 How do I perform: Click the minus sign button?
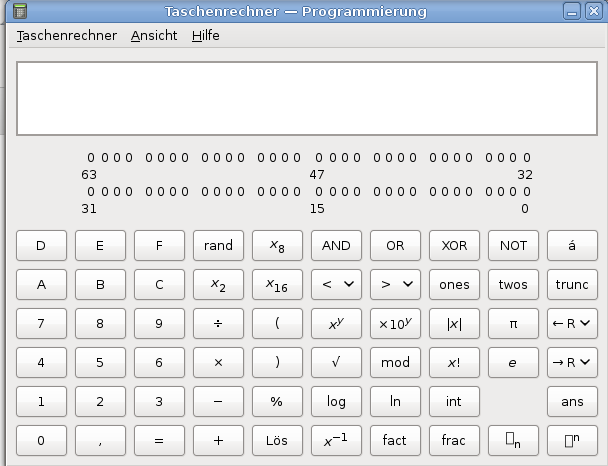point(218,401)
